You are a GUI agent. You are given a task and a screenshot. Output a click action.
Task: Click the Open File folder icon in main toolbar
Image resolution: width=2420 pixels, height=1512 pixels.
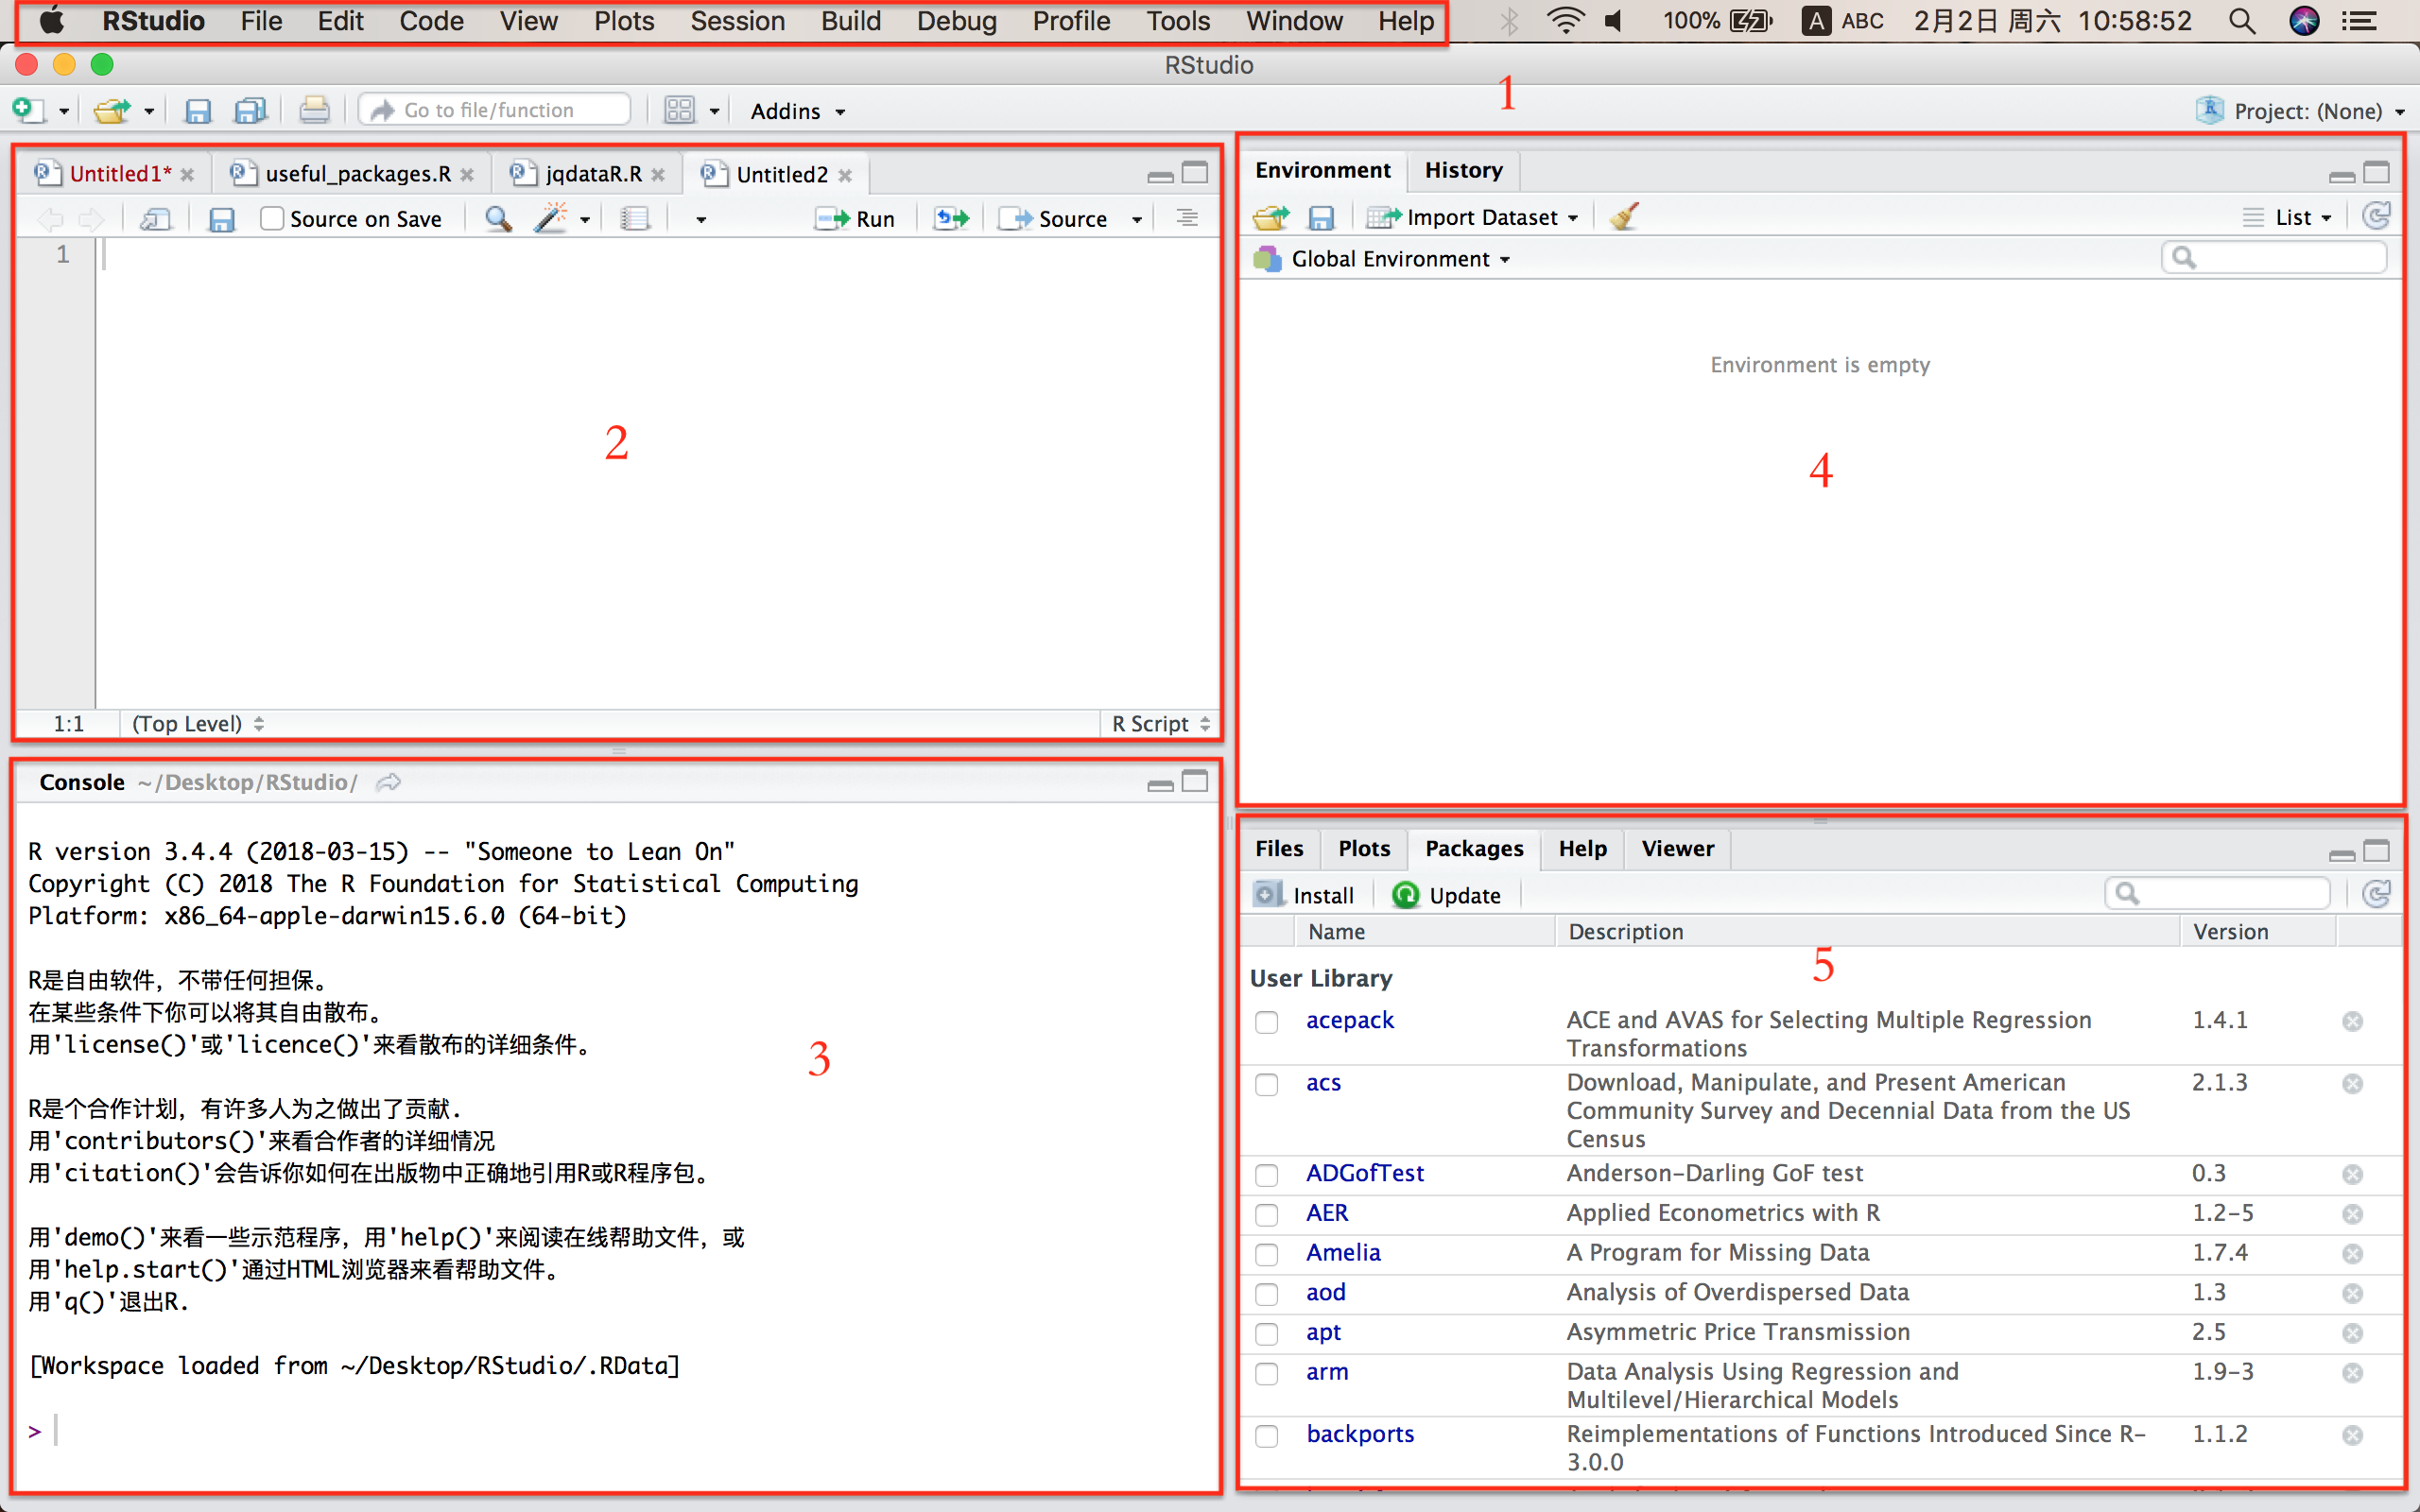[x=112, y=110]
